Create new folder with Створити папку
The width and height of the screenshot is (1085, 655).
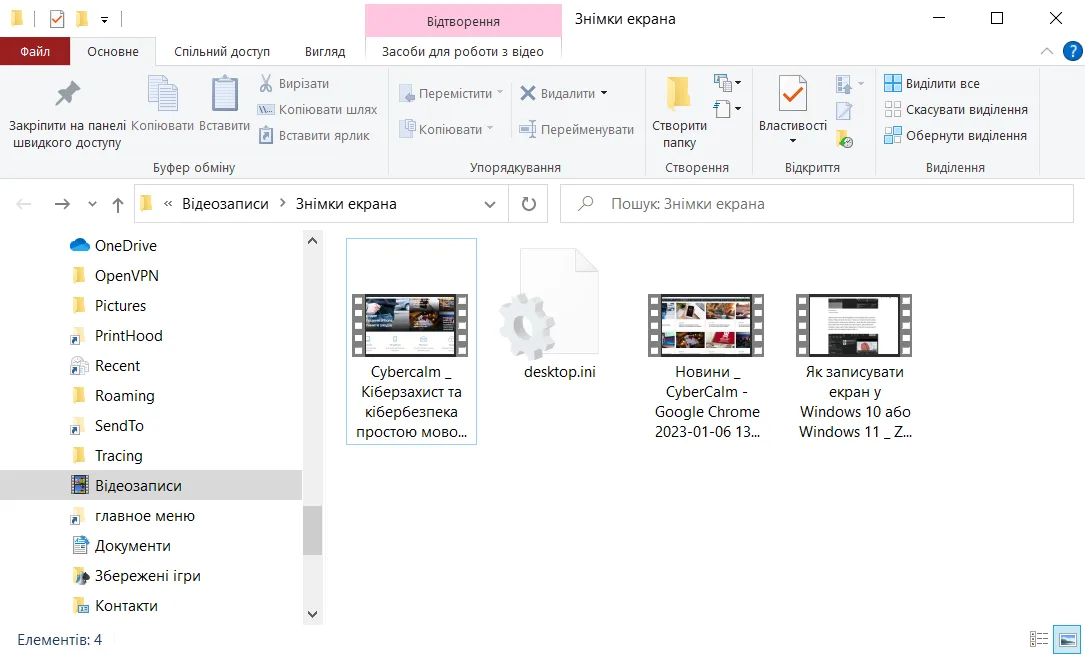point(679,112)
